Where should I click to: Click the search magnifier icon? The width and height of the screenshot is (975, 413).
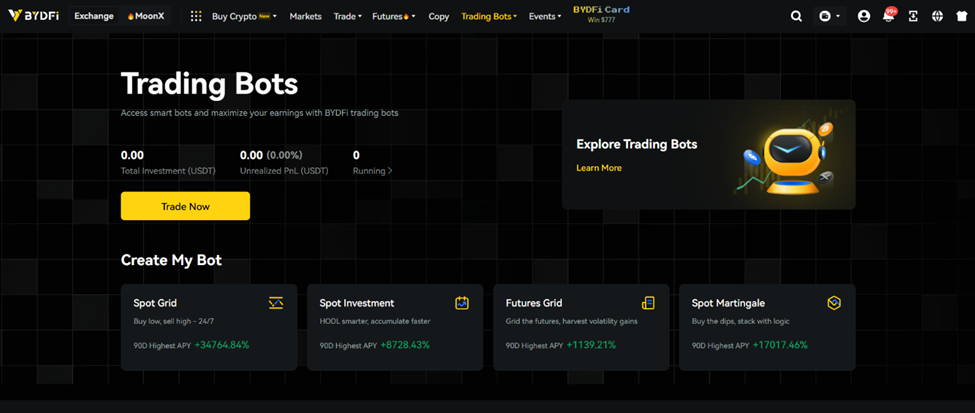point(796,16)
